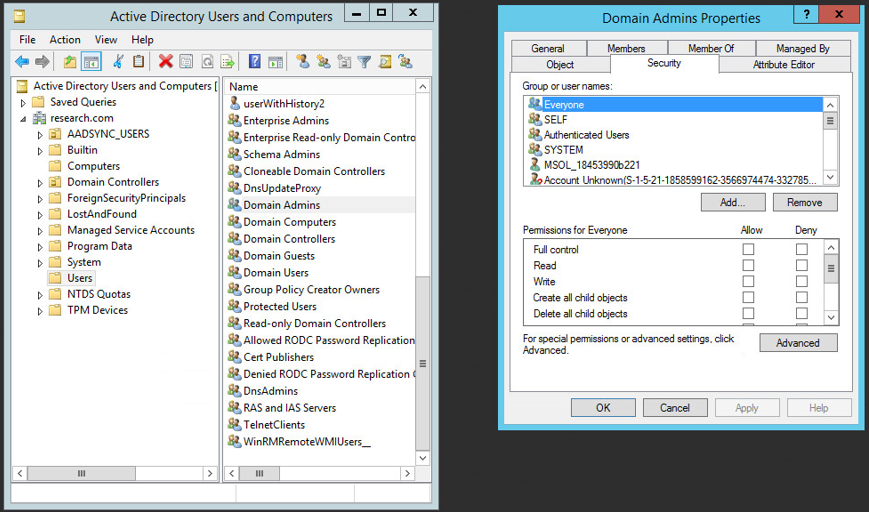The width and height of the screenshot is (869, 512).
Task: Create a new organizational unit via icon
Action: tap(344, 62)
